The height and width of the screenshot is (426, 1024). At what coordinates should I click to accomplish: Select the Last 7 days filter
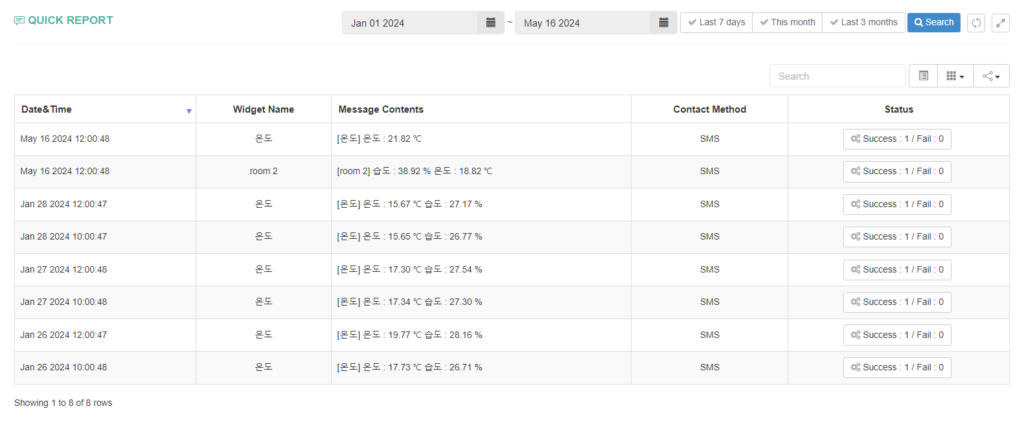716,22
